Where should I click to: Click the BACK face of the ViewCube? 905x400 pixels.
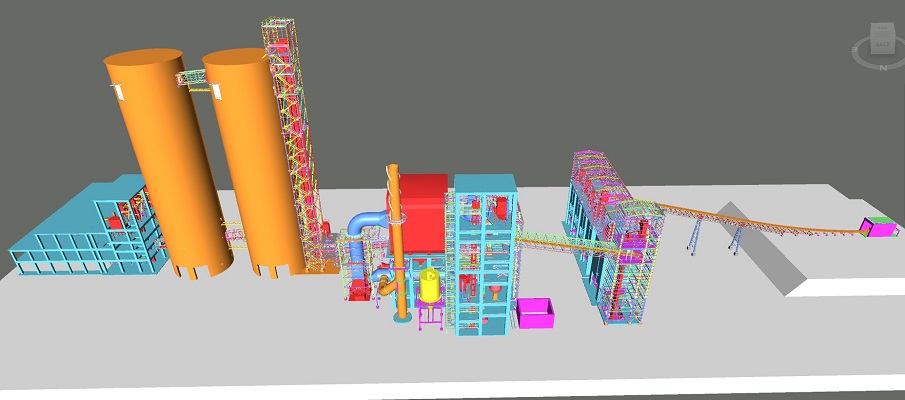[x=882, y=42]
